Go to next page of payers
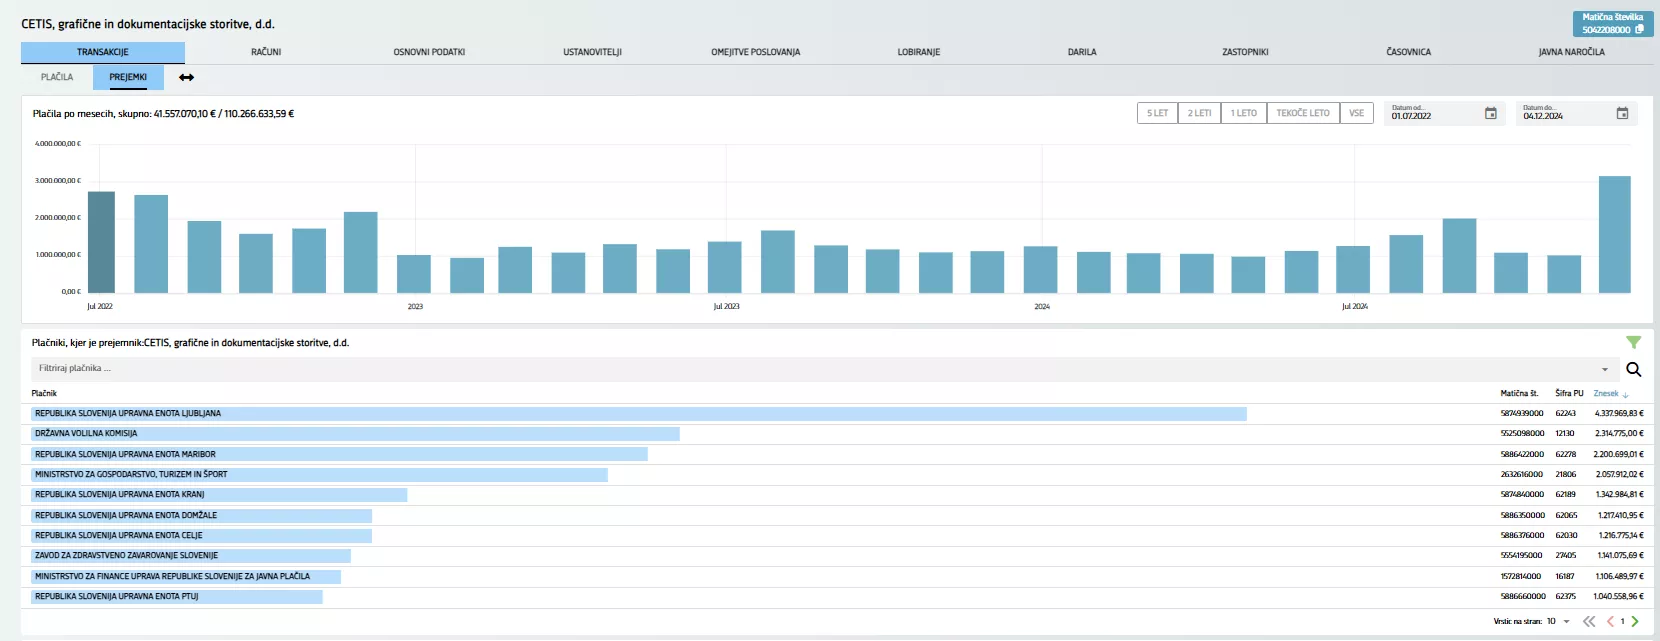This screenshot has height=641, width=1660. (1635, 621)
